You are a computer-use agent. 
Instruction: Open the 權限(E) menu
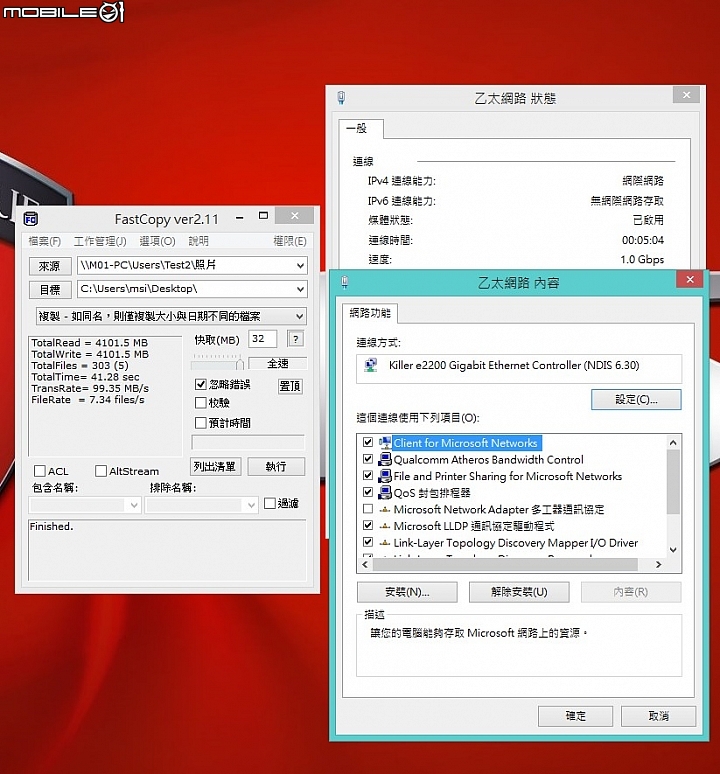coord(290,241)
